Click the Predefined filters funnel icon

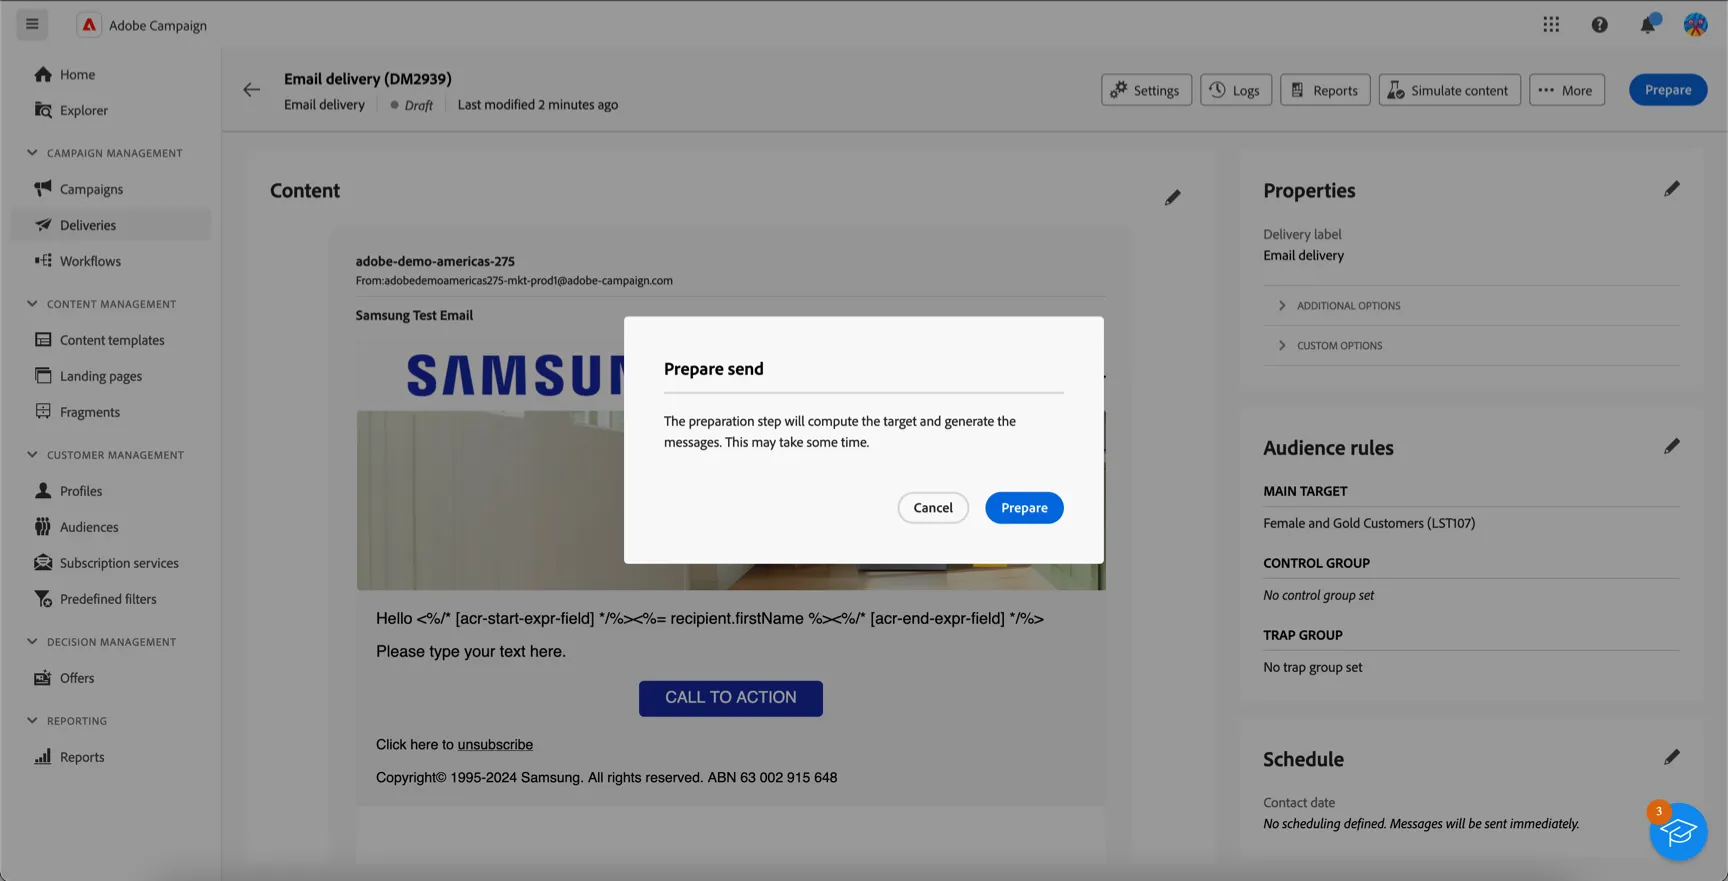pyautogui.click(x=43, y=599)
